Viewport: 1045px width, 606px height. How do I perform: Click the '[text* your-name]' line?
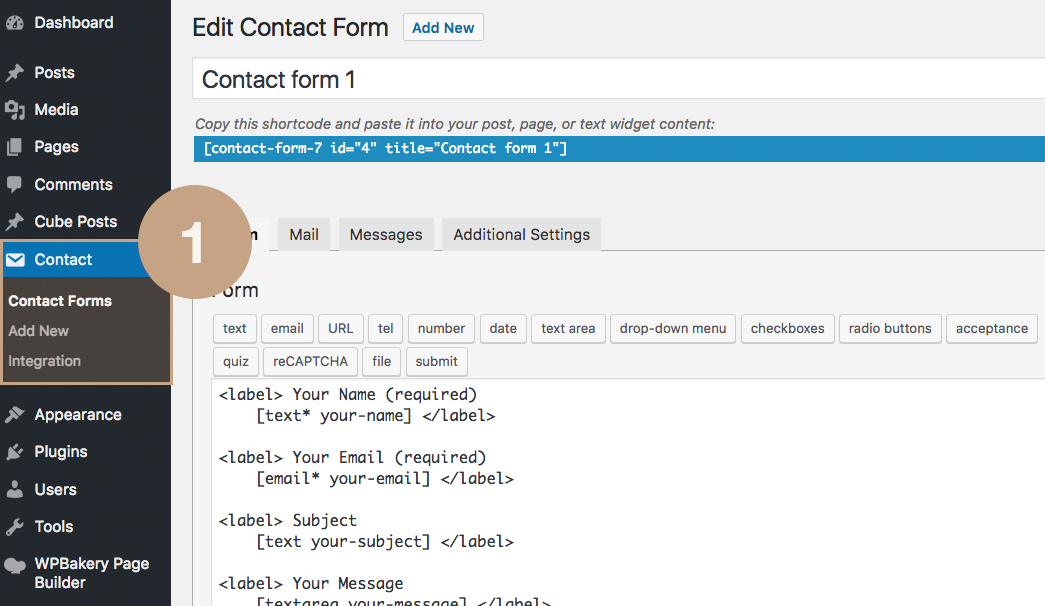(x=376, y=416)
